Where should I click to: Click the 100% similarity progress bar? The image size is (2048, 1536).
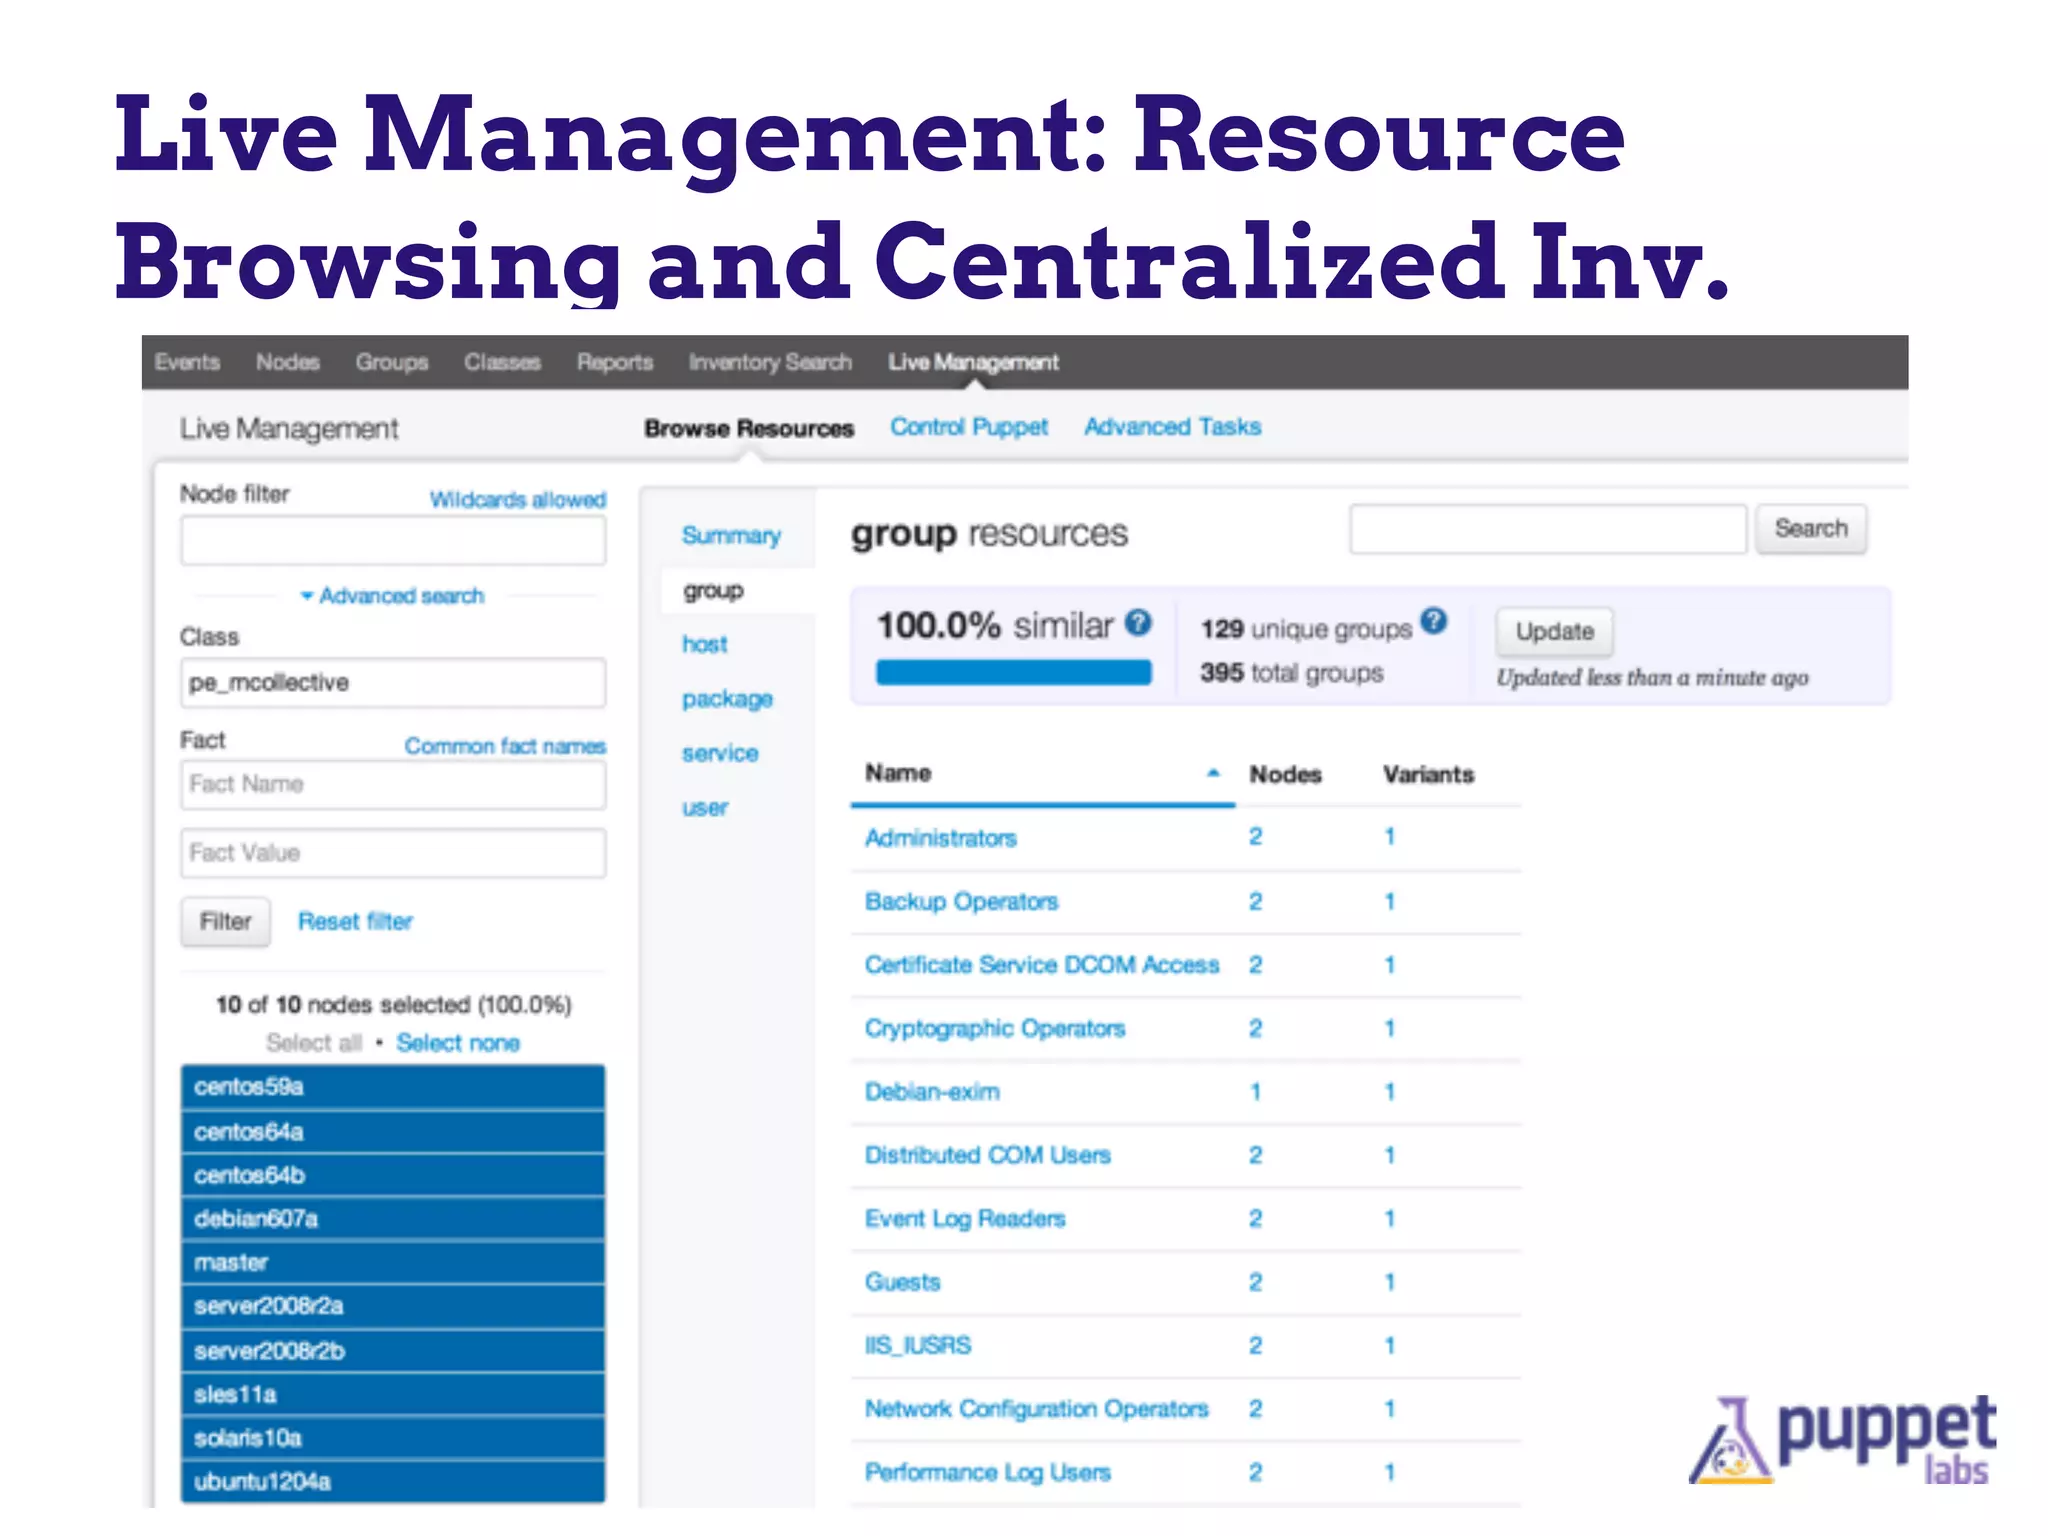1013,672
